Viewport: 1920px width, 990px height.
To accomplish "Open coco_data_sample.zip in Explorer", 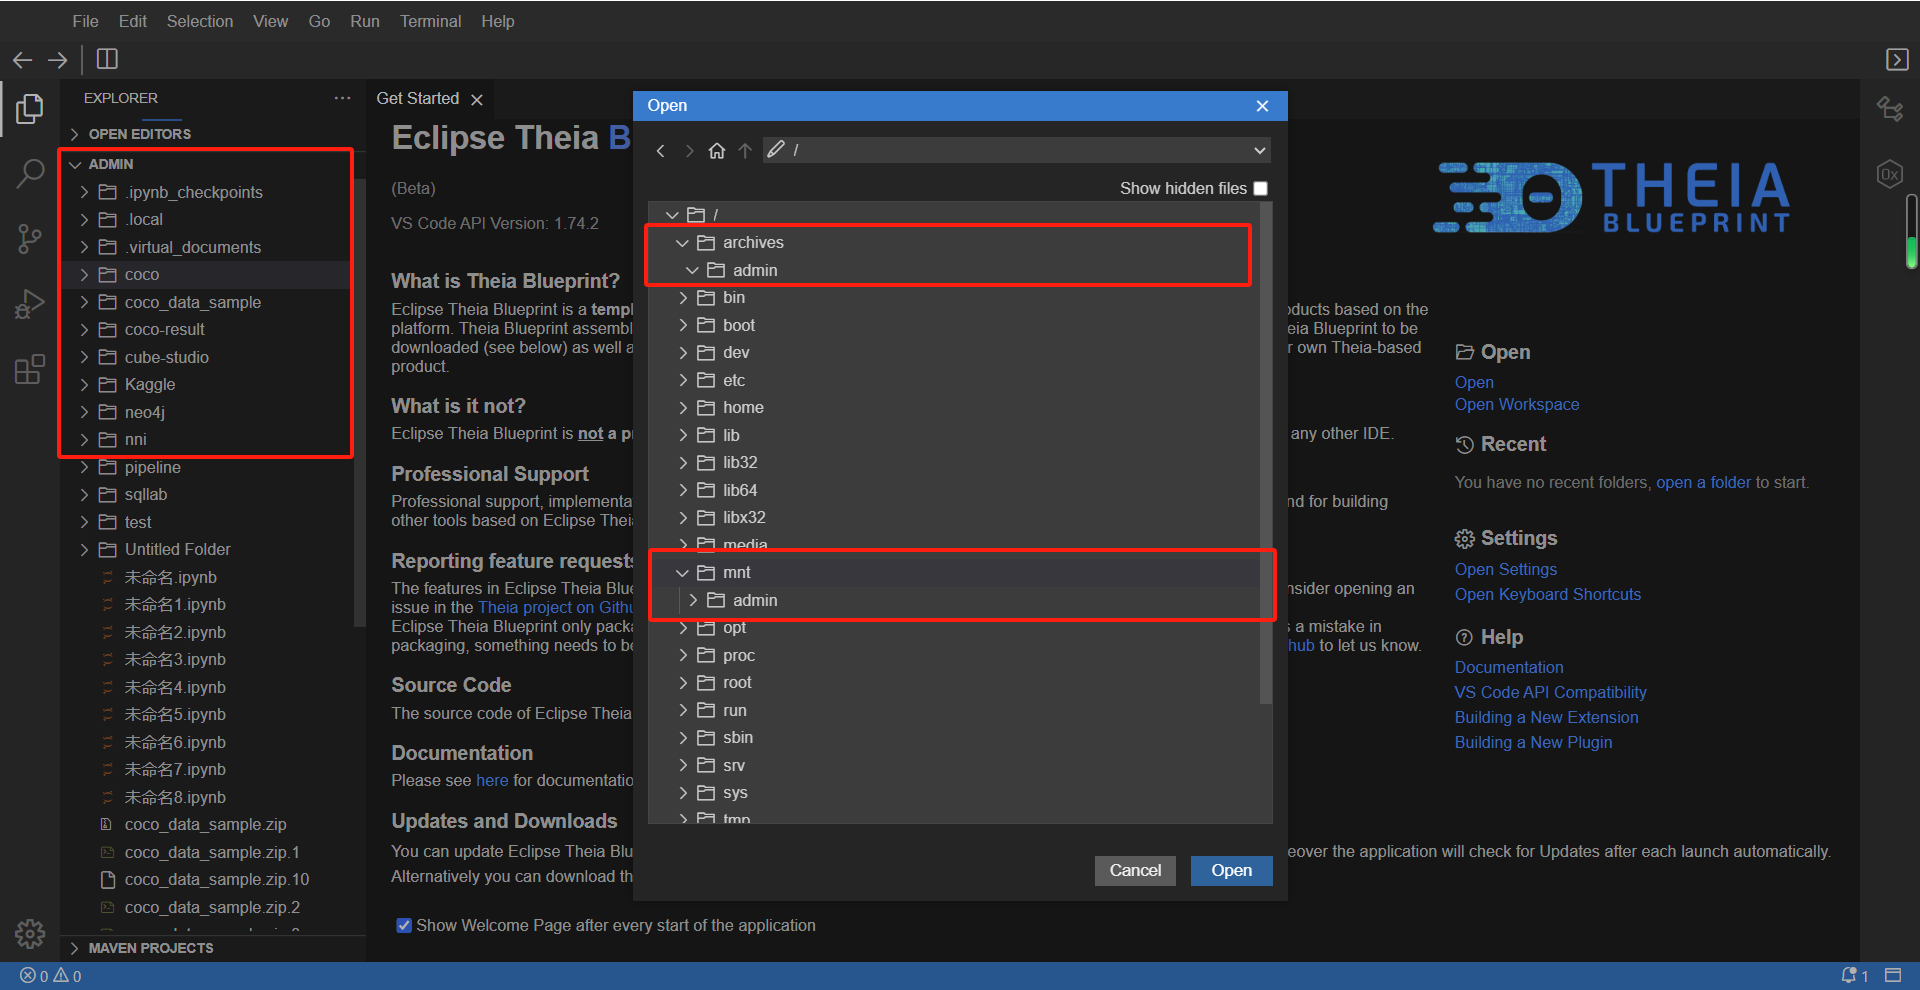I will [205, 825].
